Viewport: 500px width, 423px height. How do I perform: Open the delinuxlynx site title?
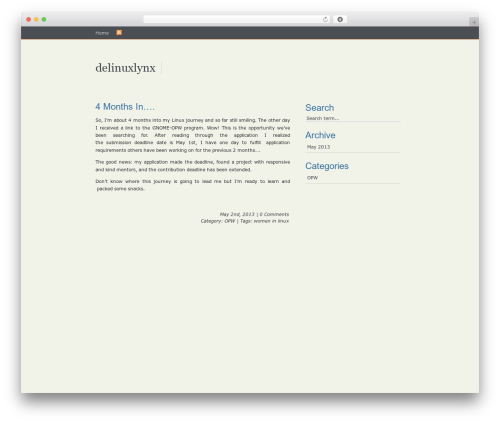tap(125, 68)
